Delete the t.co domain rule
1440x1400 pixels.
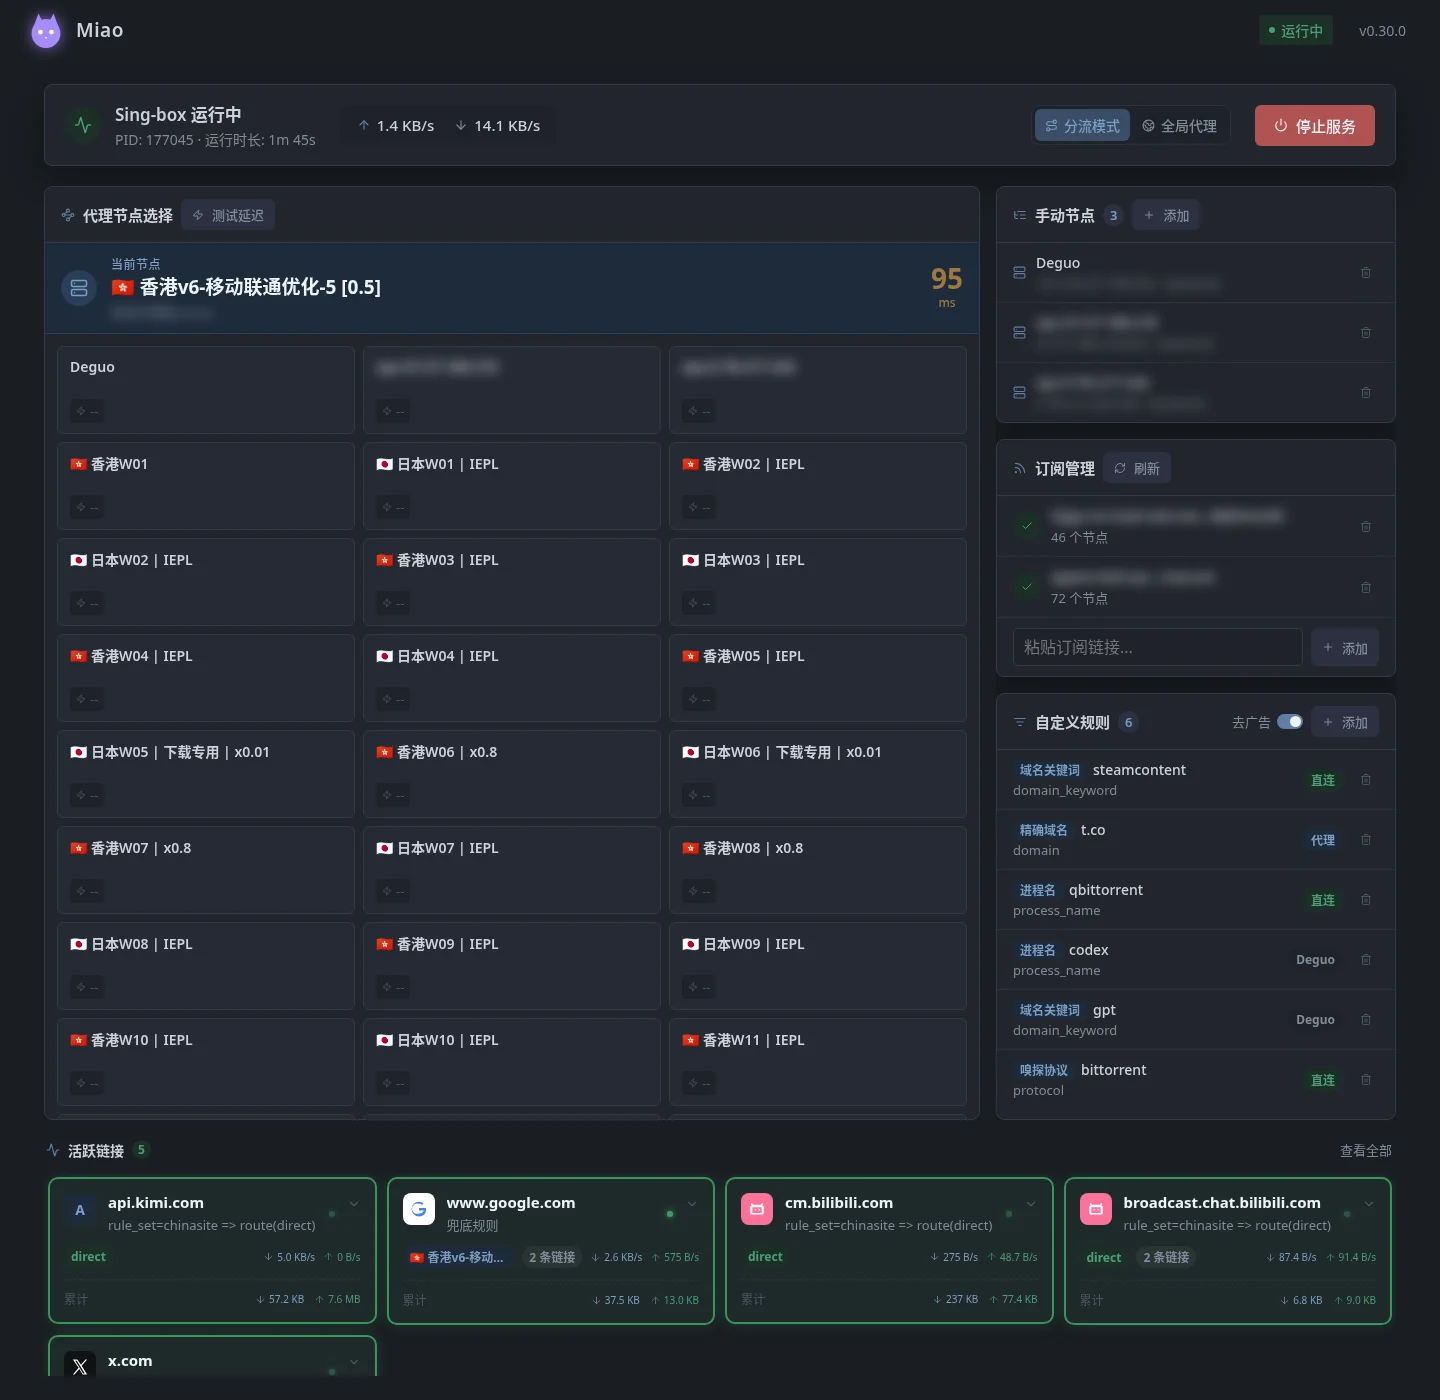pos(1366,840)
